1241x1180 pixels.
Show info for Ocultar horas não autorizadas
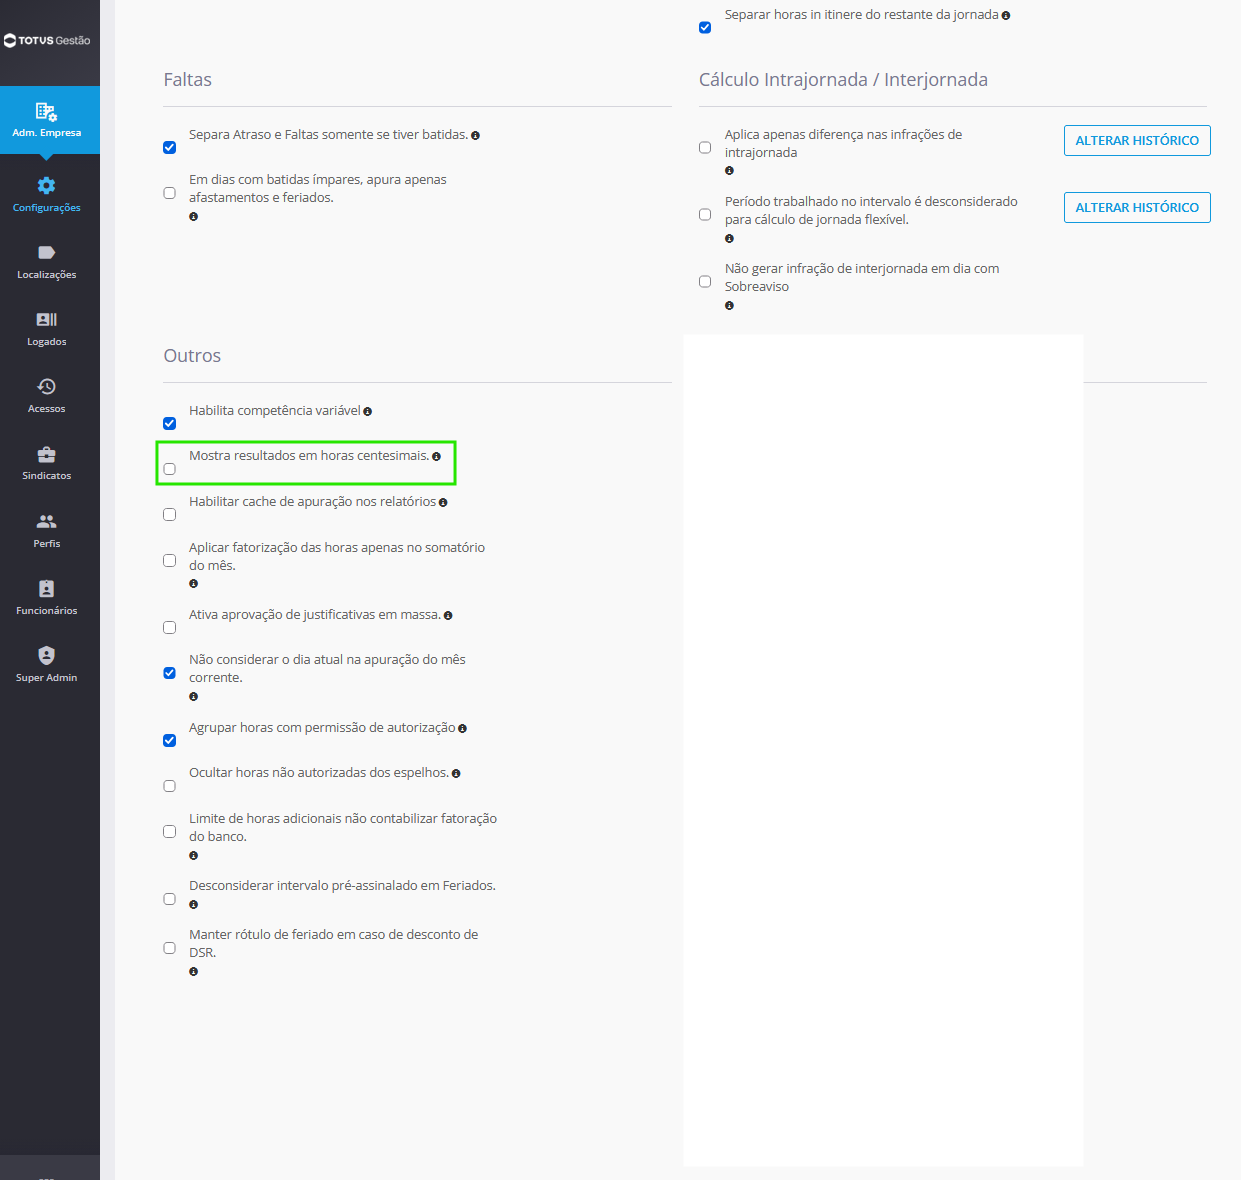click(x=456, y=774)
